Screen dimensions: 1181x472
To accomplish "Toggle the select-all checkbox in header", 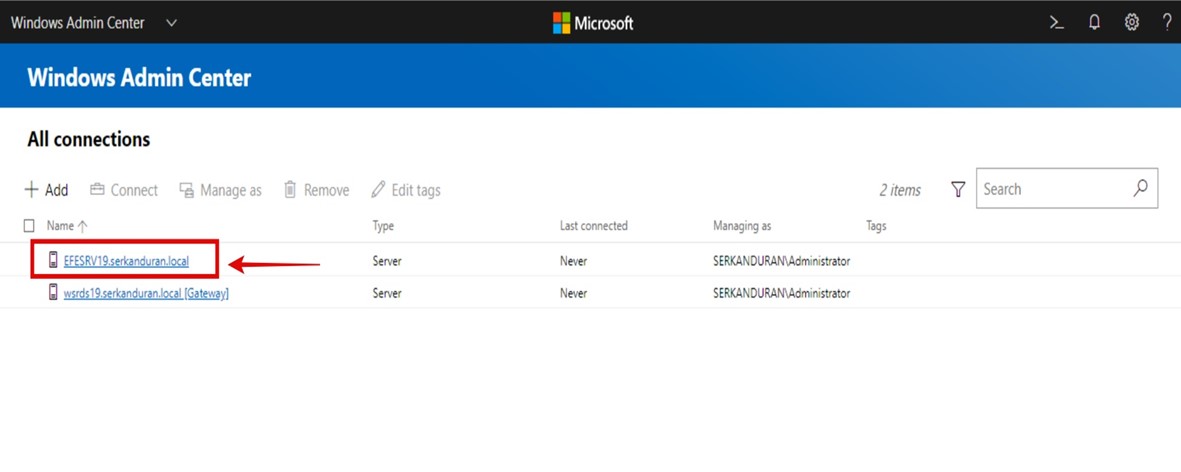I will coord(29,225).
